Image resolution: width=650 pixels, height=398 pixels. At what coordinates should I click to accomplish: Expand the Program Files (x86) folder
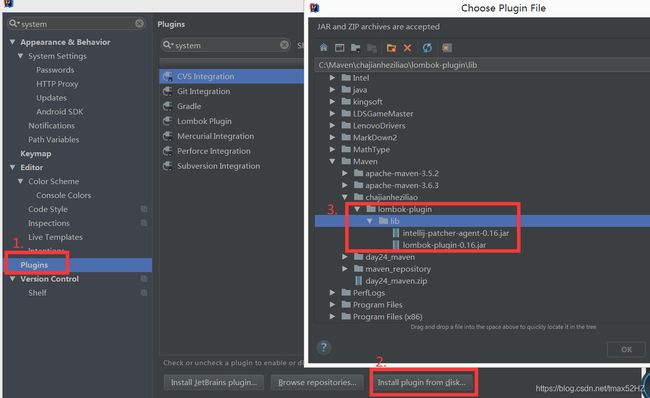pyautogui.click(x=332, y=316)
